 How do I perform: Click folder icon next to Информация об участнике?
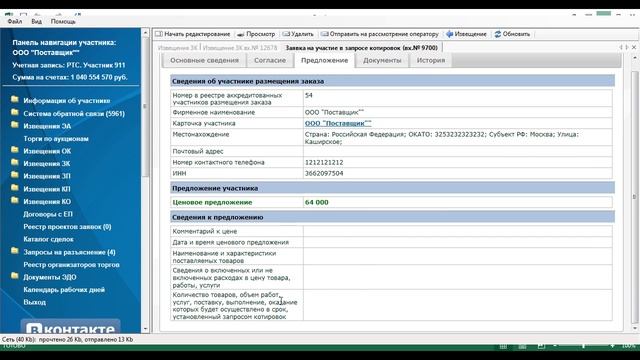coord(15,100)
